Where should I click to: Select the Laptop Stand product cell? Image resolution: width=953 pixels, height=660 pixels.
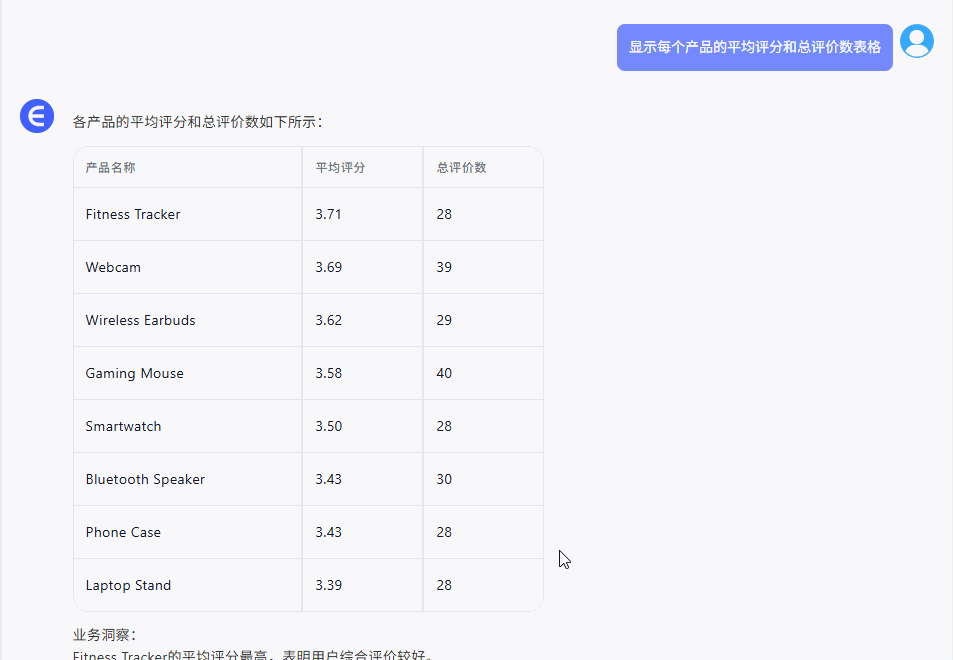[188, 585]
